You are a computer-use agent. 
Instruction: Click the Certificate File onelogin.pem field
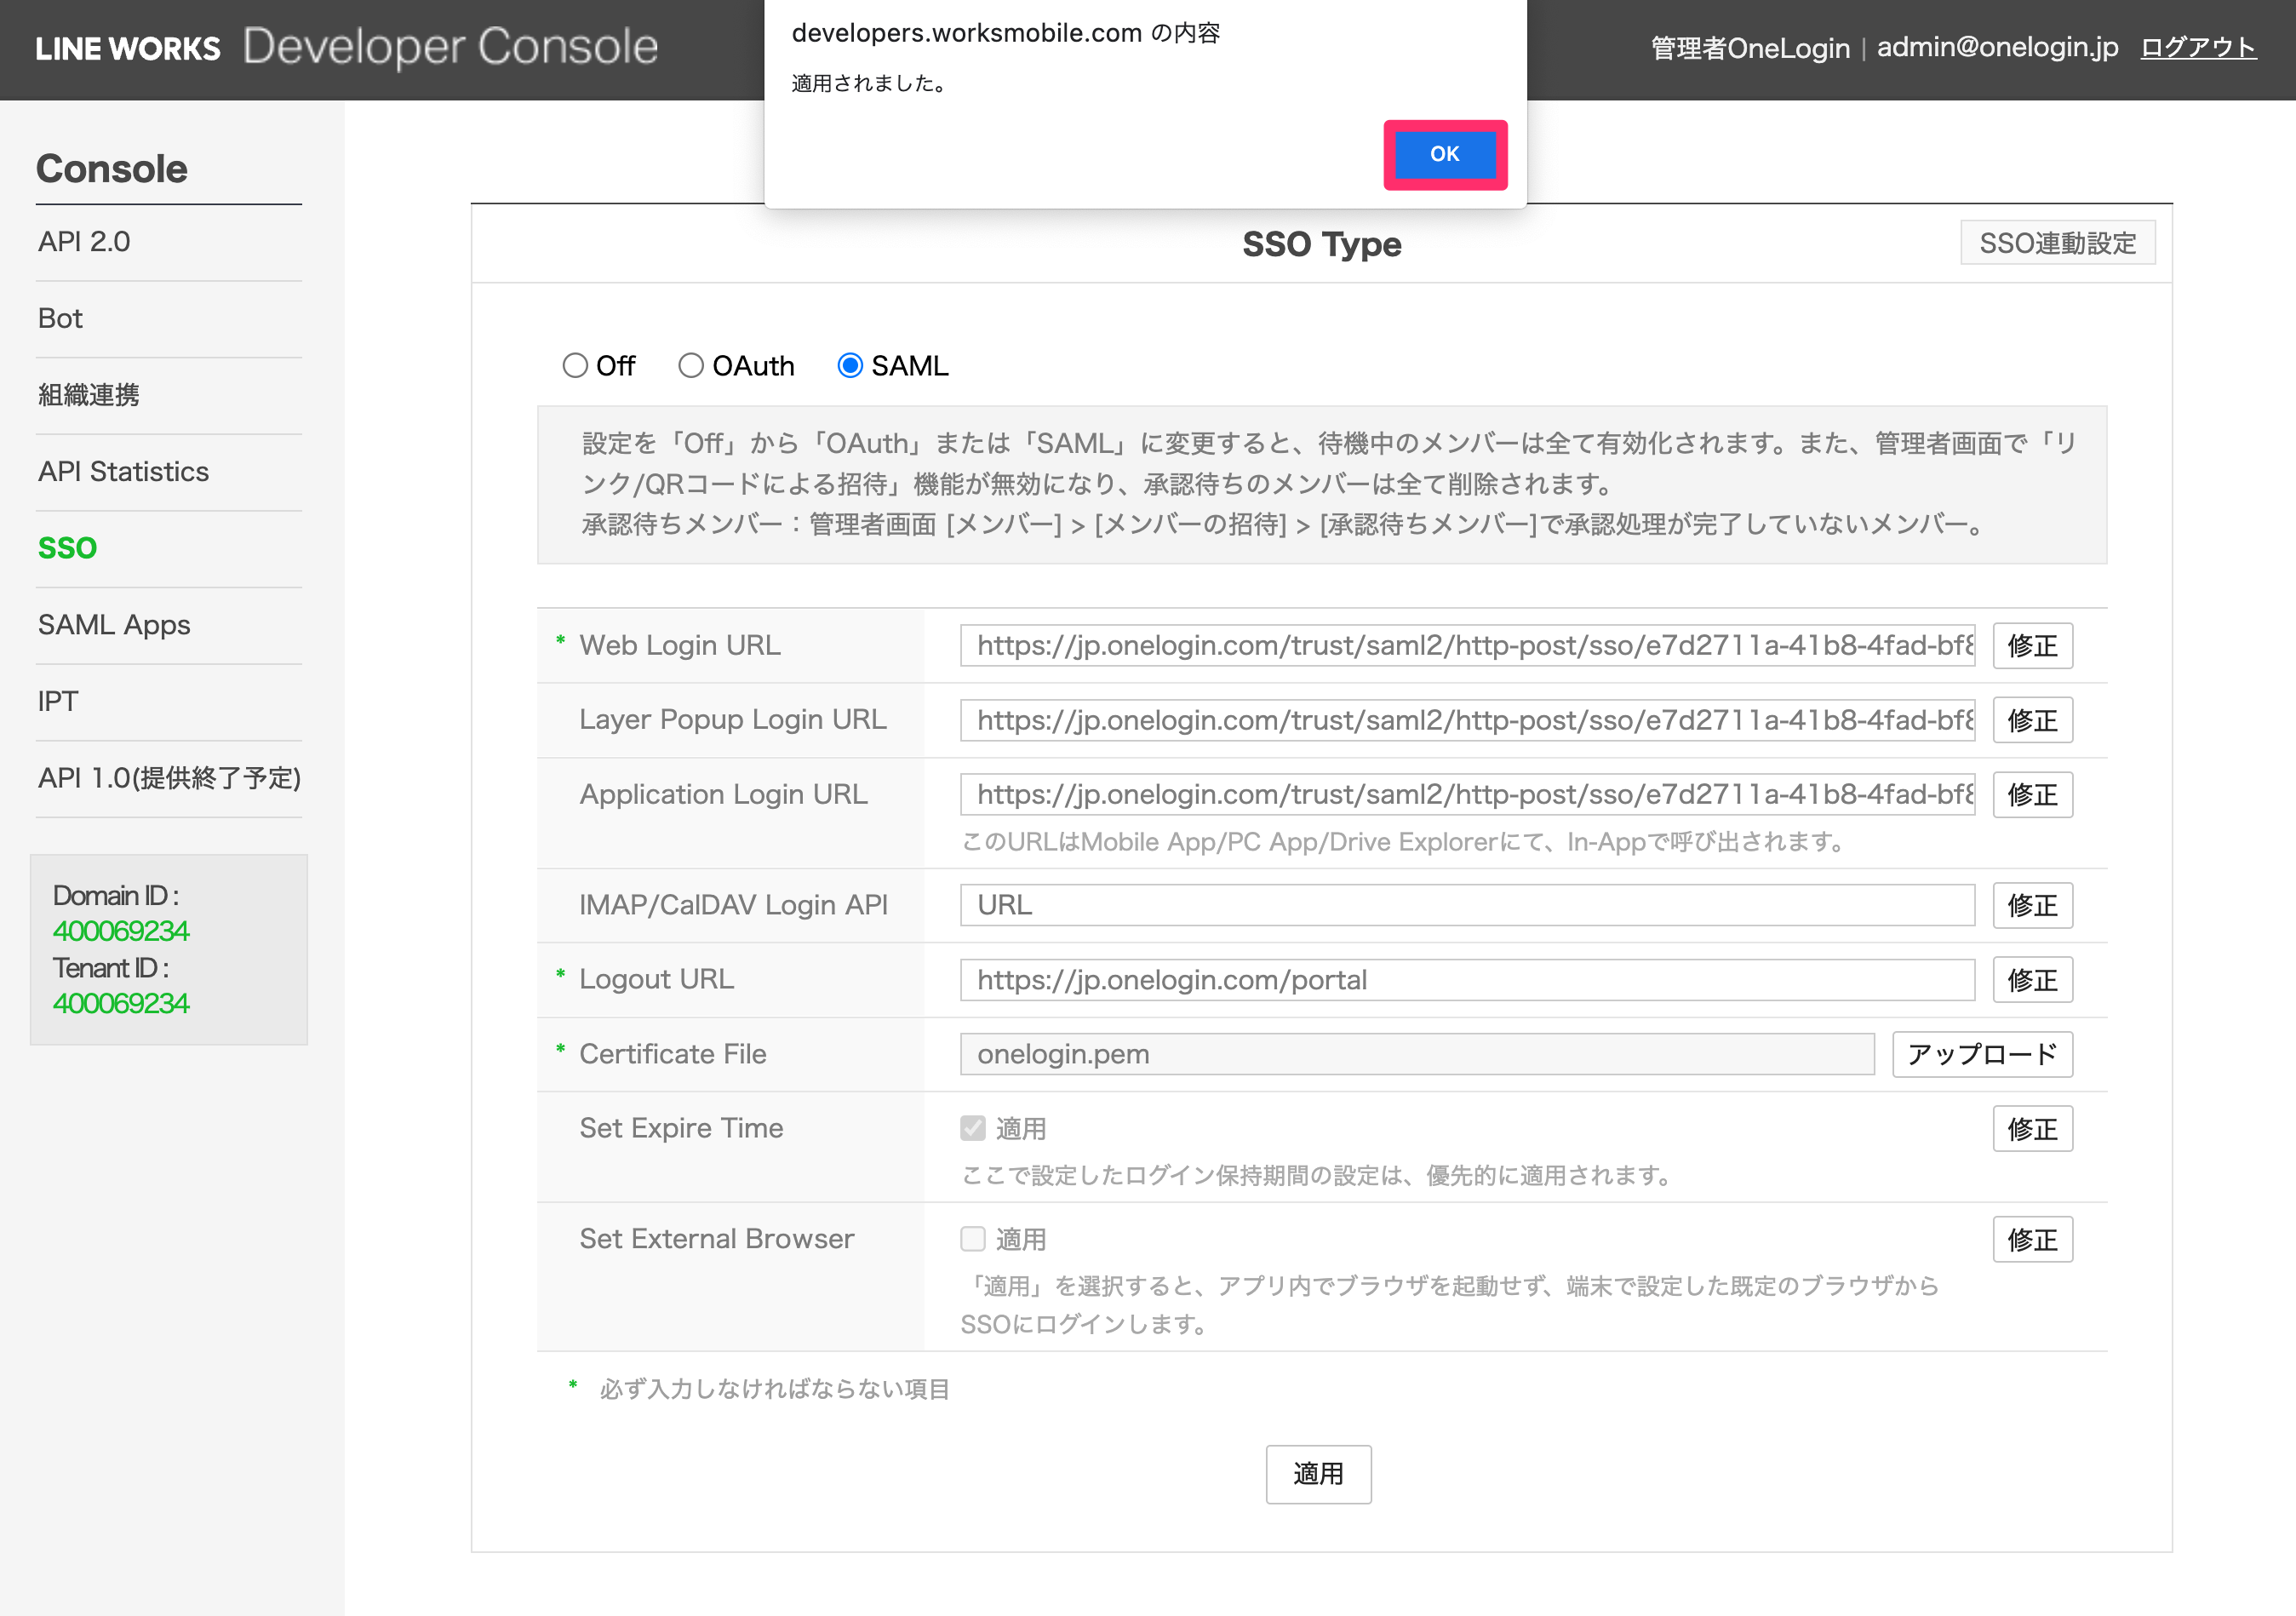click(1417, 1054)
